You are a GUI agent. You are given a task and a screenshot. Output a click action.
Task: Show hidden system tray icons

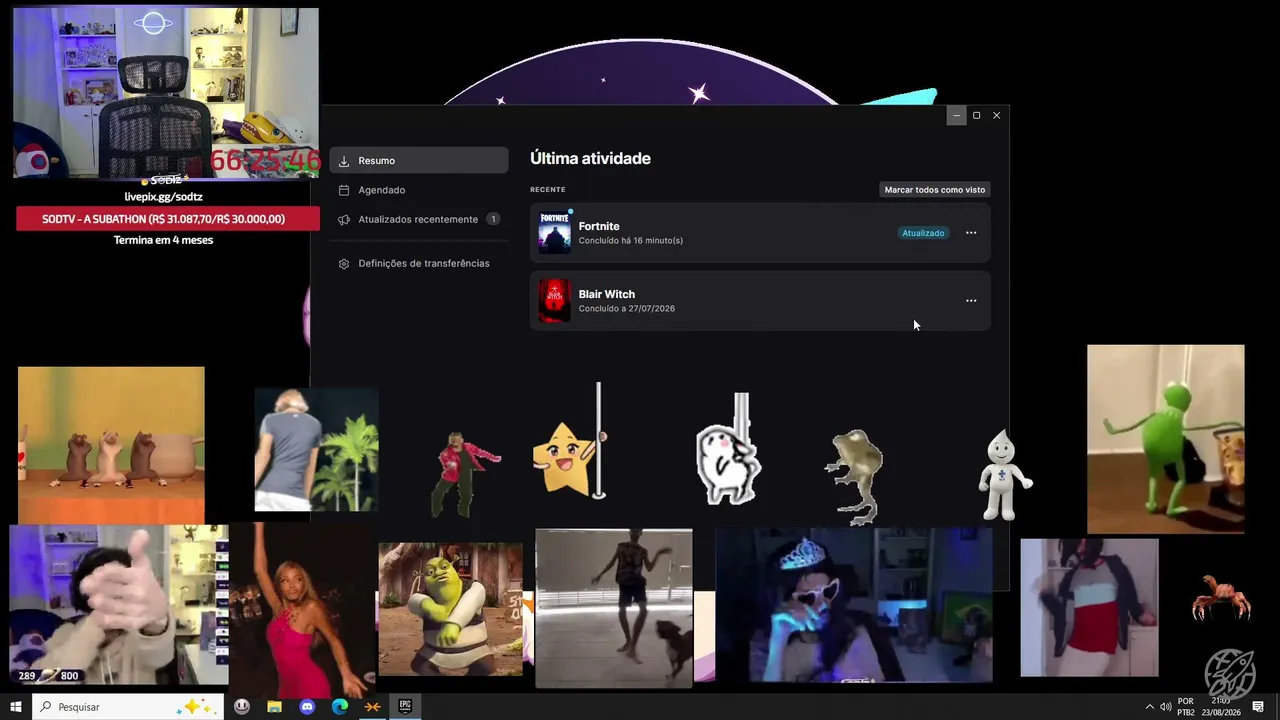point(1149,707)
